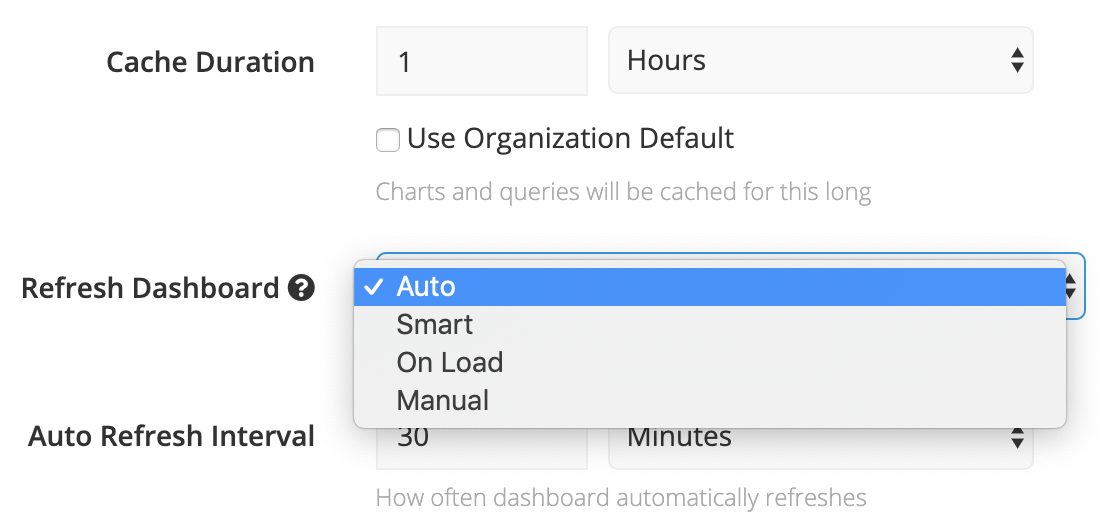Click the 'Auto Refresh Interval' label
1111x530 pixels.
[171, 436]
